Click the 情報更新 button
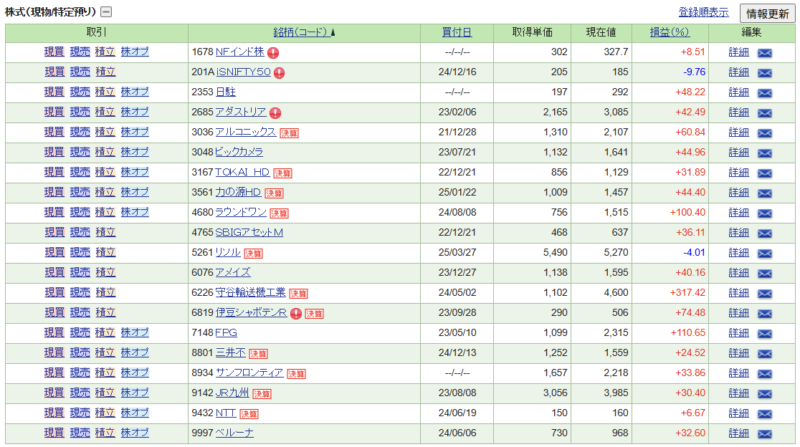The image size is (800, 447). click(767, 14)
